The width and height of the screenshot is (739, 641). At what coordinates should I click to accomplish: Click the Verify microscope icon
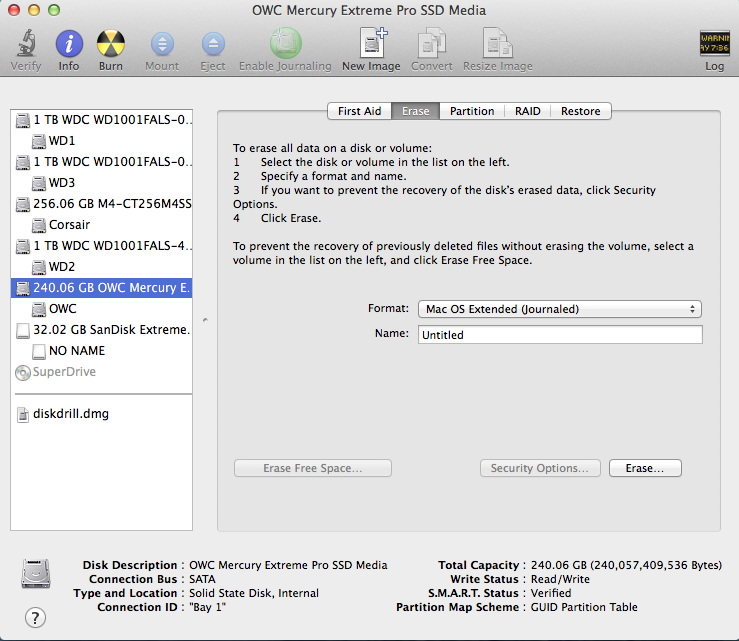(x=26, y=43)
